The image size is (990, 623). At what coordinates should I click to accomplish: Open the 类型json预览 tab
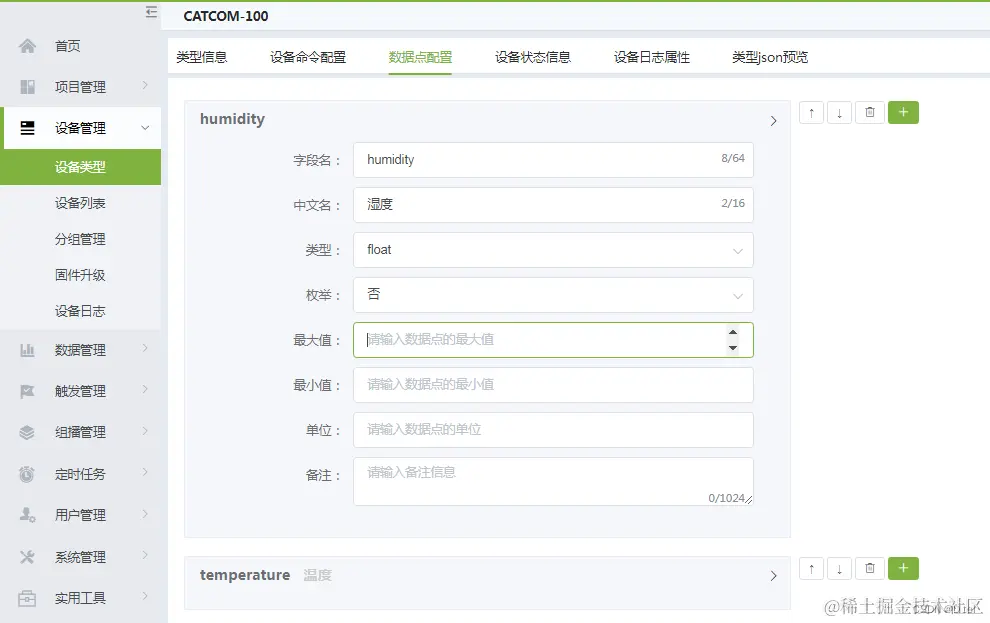pos(770,57)
